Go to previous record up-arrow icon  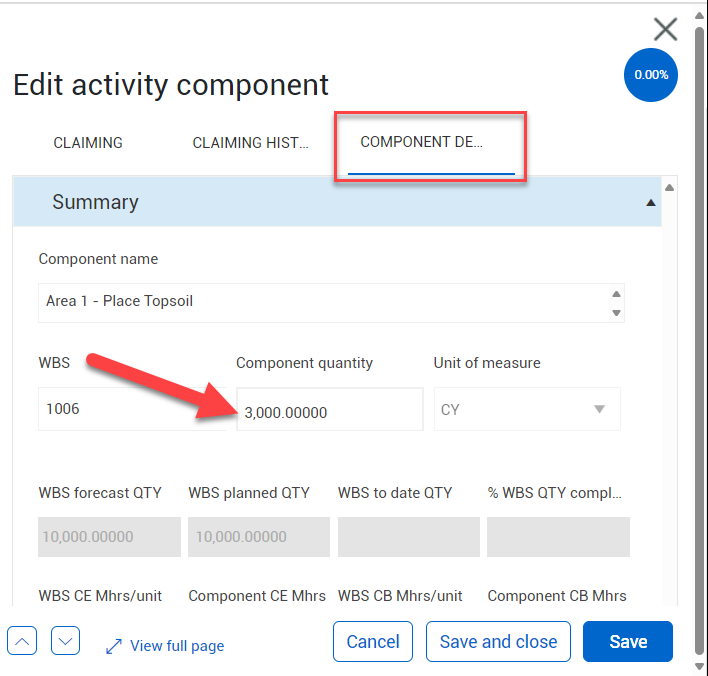(22, 641)
